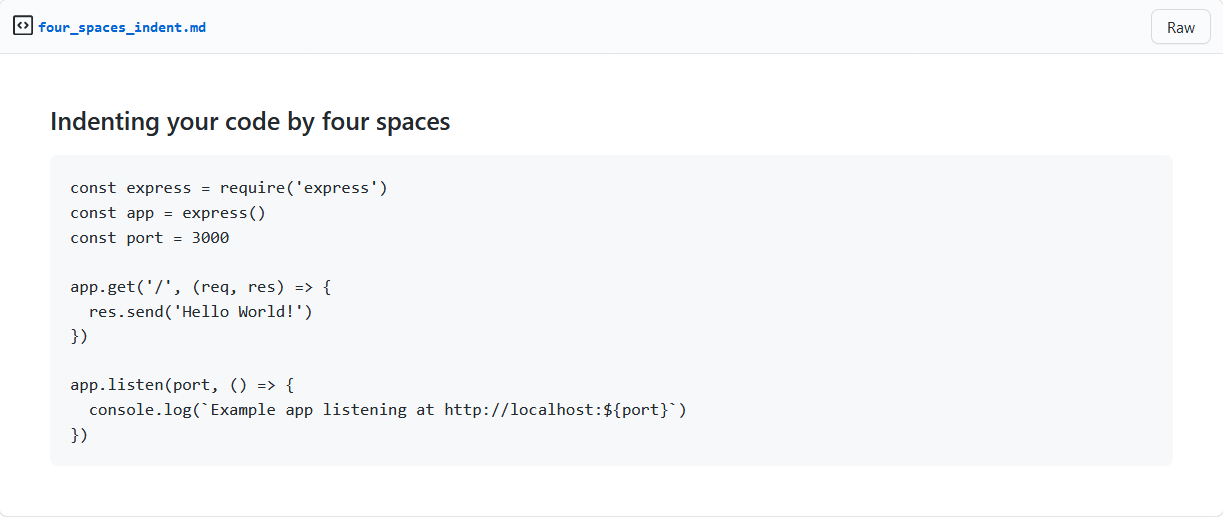The width and height of the screenshot is (1223, 517).
Task: Click the "const app = express()" line
Action: pyautogui.click(x=168, y=213)
